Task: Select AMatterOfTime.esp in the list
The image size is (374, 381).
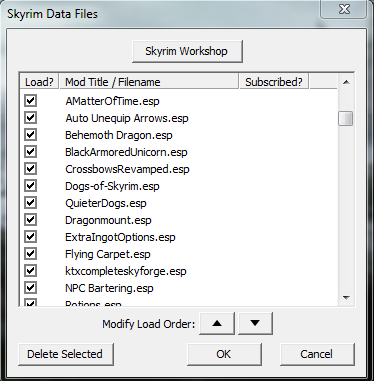Action: (112, 101)
